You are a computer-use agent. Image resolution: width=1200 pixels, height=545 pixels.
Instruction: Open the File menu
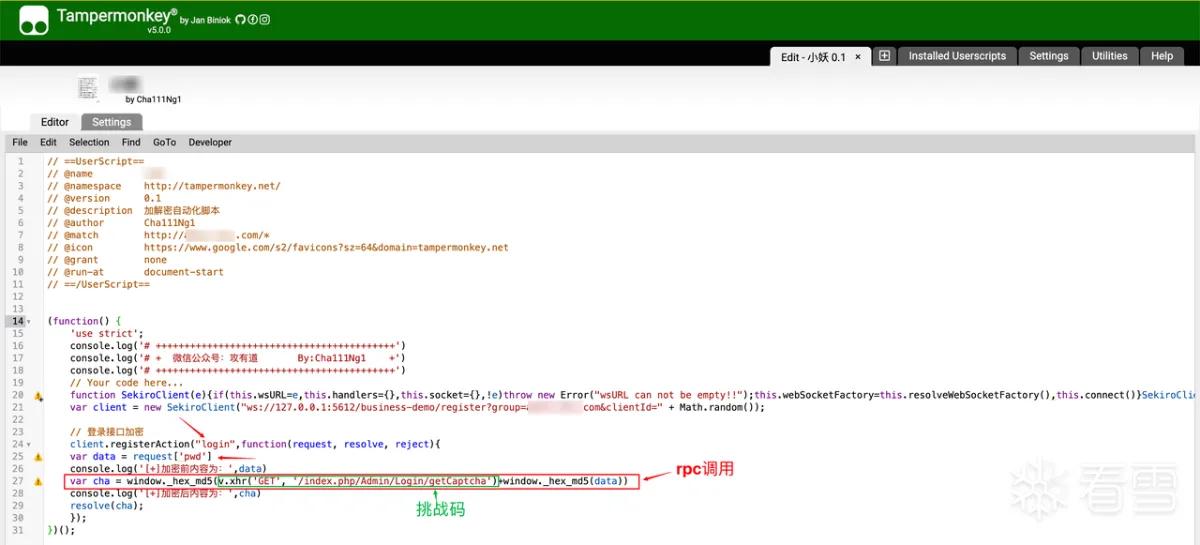(20, 142)
